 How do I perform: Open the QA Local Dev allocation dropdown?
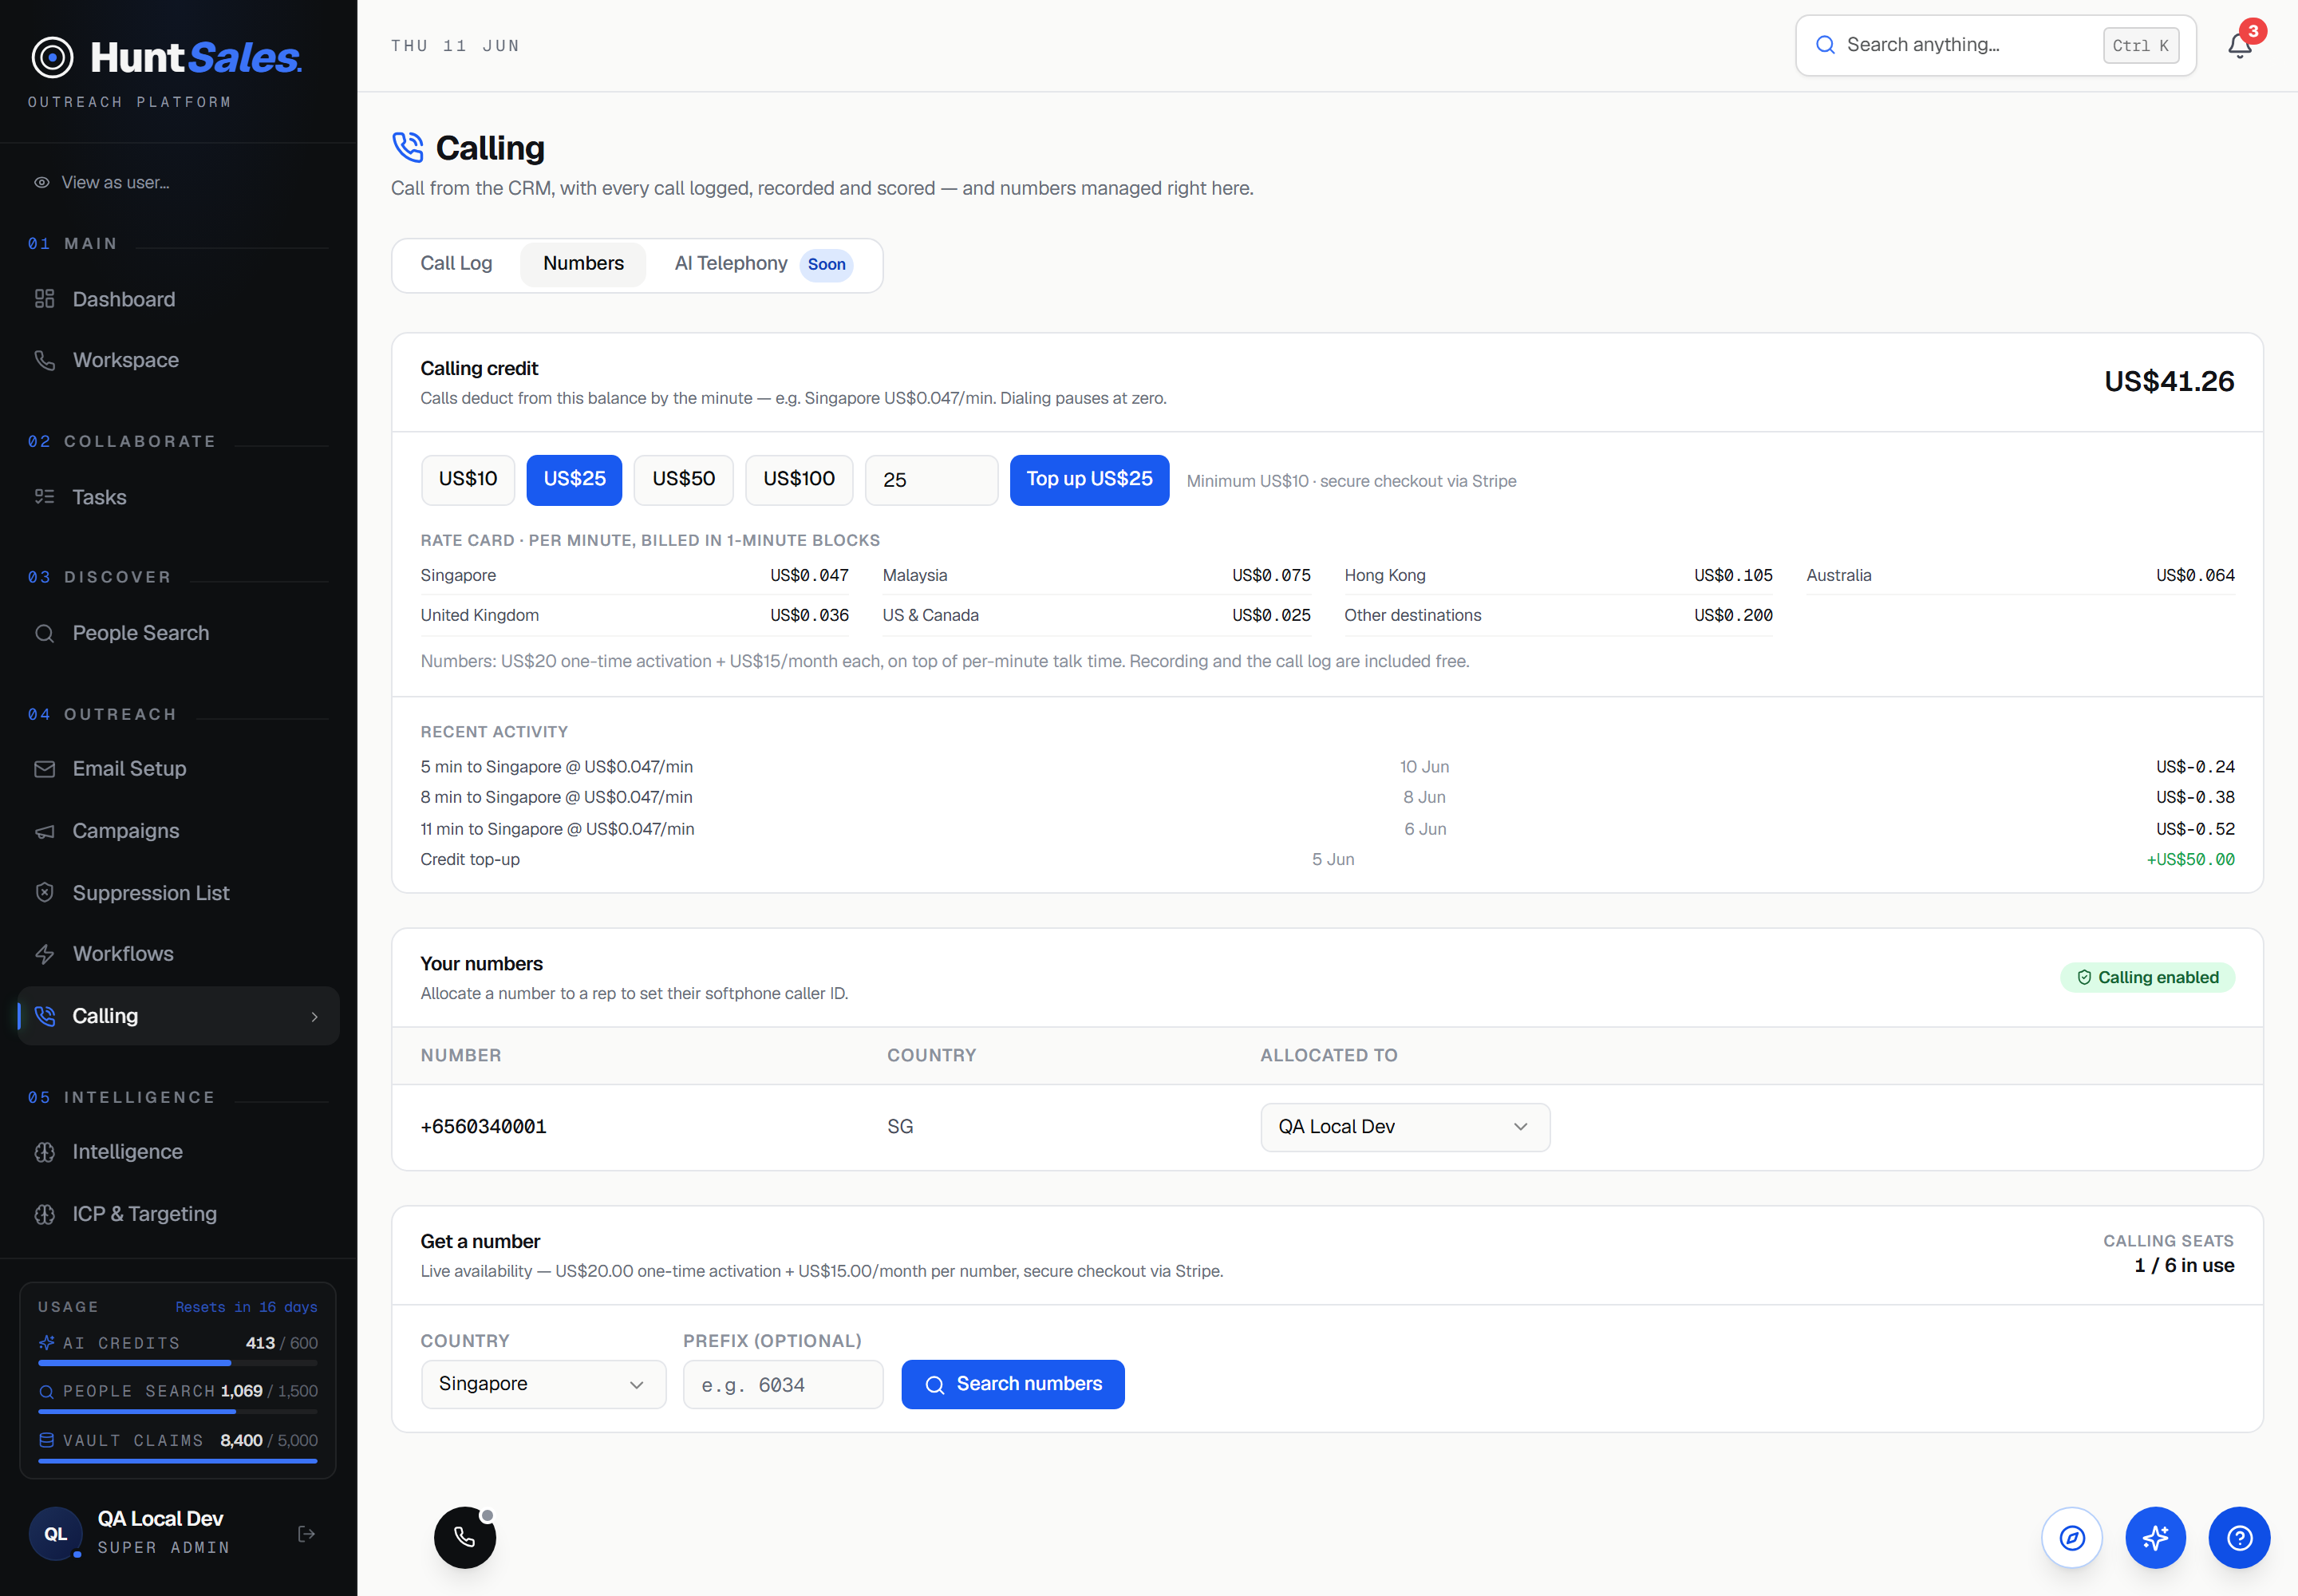pos(1405,1127)
